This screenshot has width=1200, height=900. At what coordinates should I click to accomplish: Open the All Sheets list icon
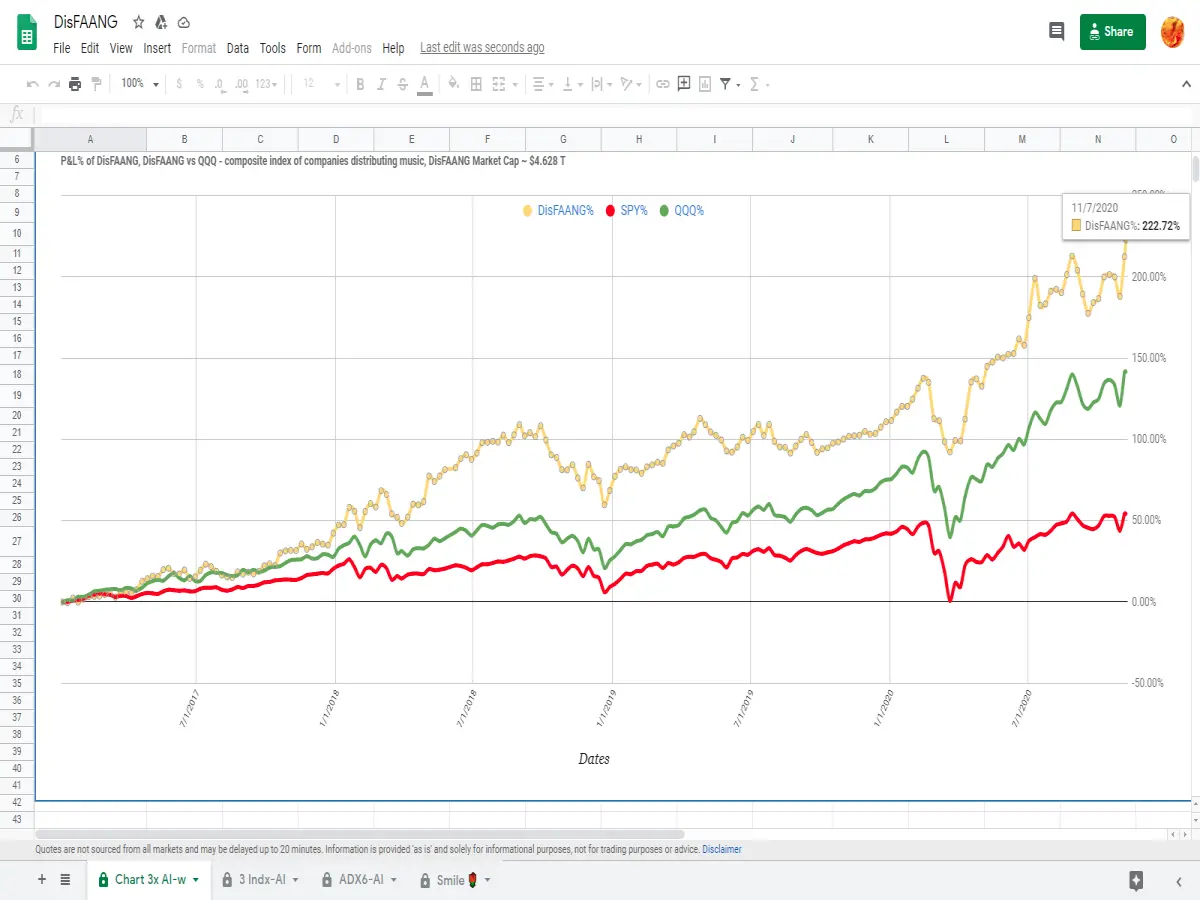pyautogui.click(x=65, y=879)
